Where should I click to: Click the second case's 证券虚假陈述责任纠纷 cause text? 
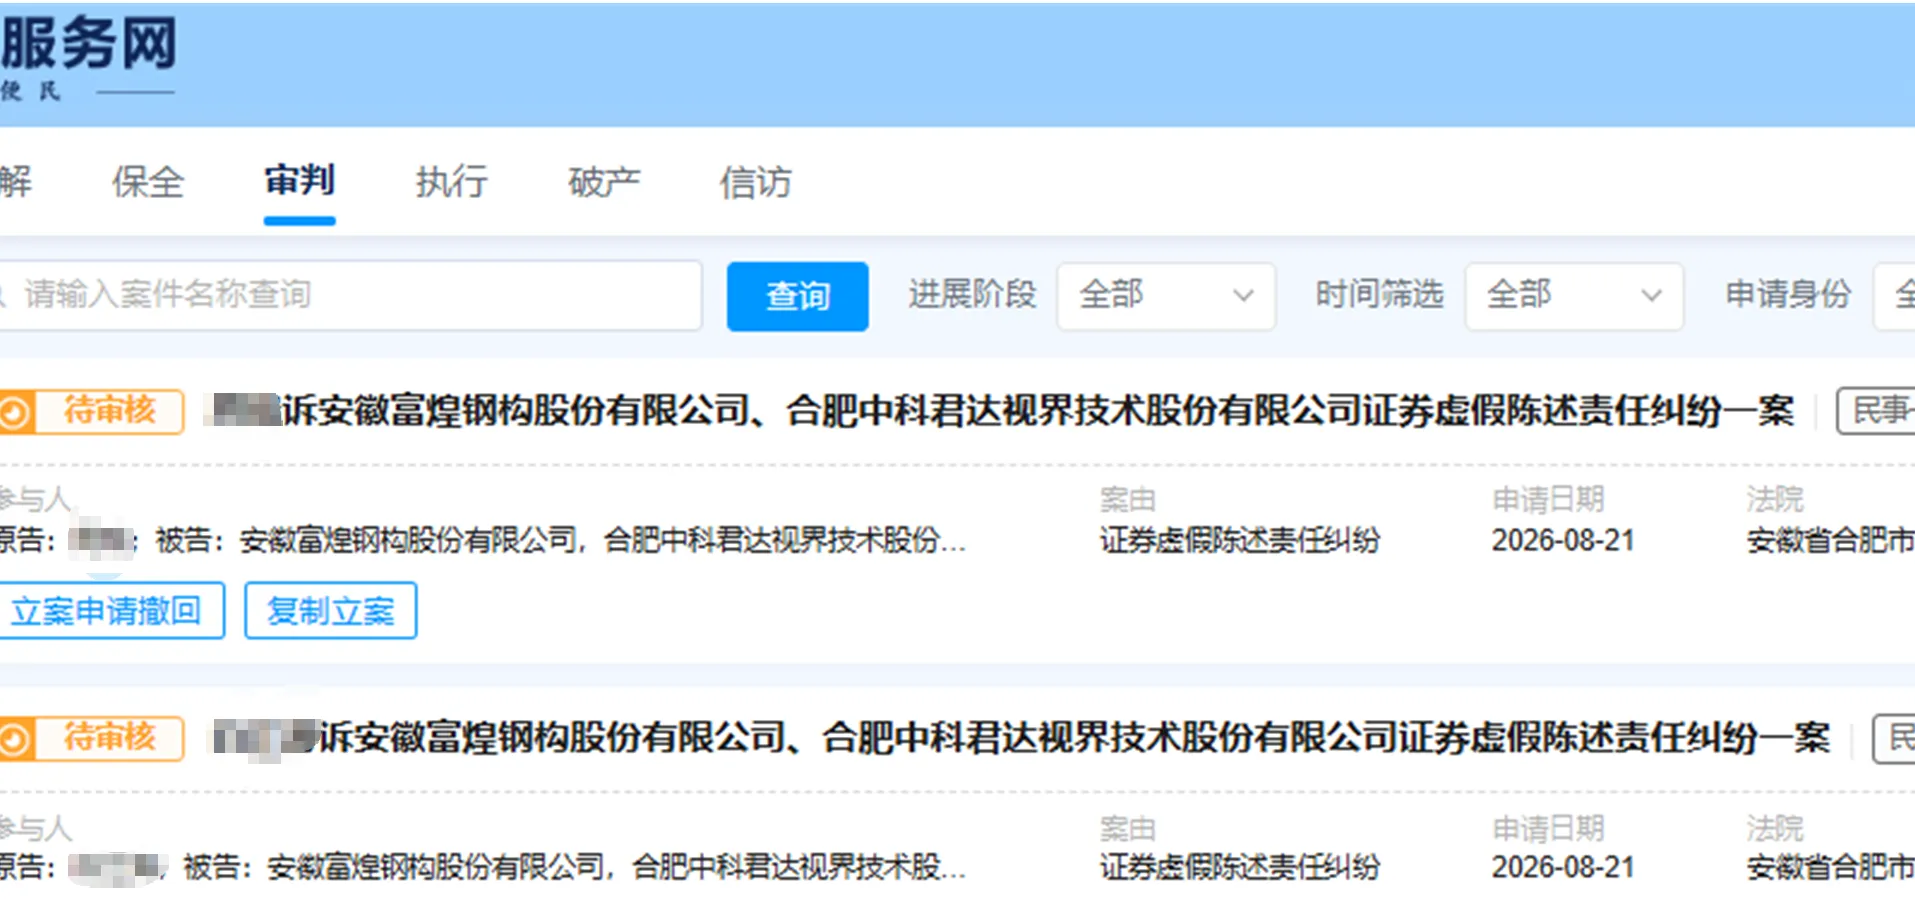click(1240, 867)
